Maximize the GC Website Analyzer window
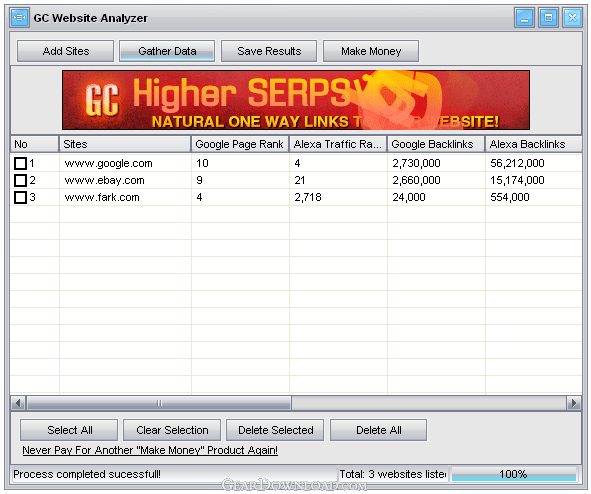Viewport: 591px width, 494px height. tap(548, 18)
